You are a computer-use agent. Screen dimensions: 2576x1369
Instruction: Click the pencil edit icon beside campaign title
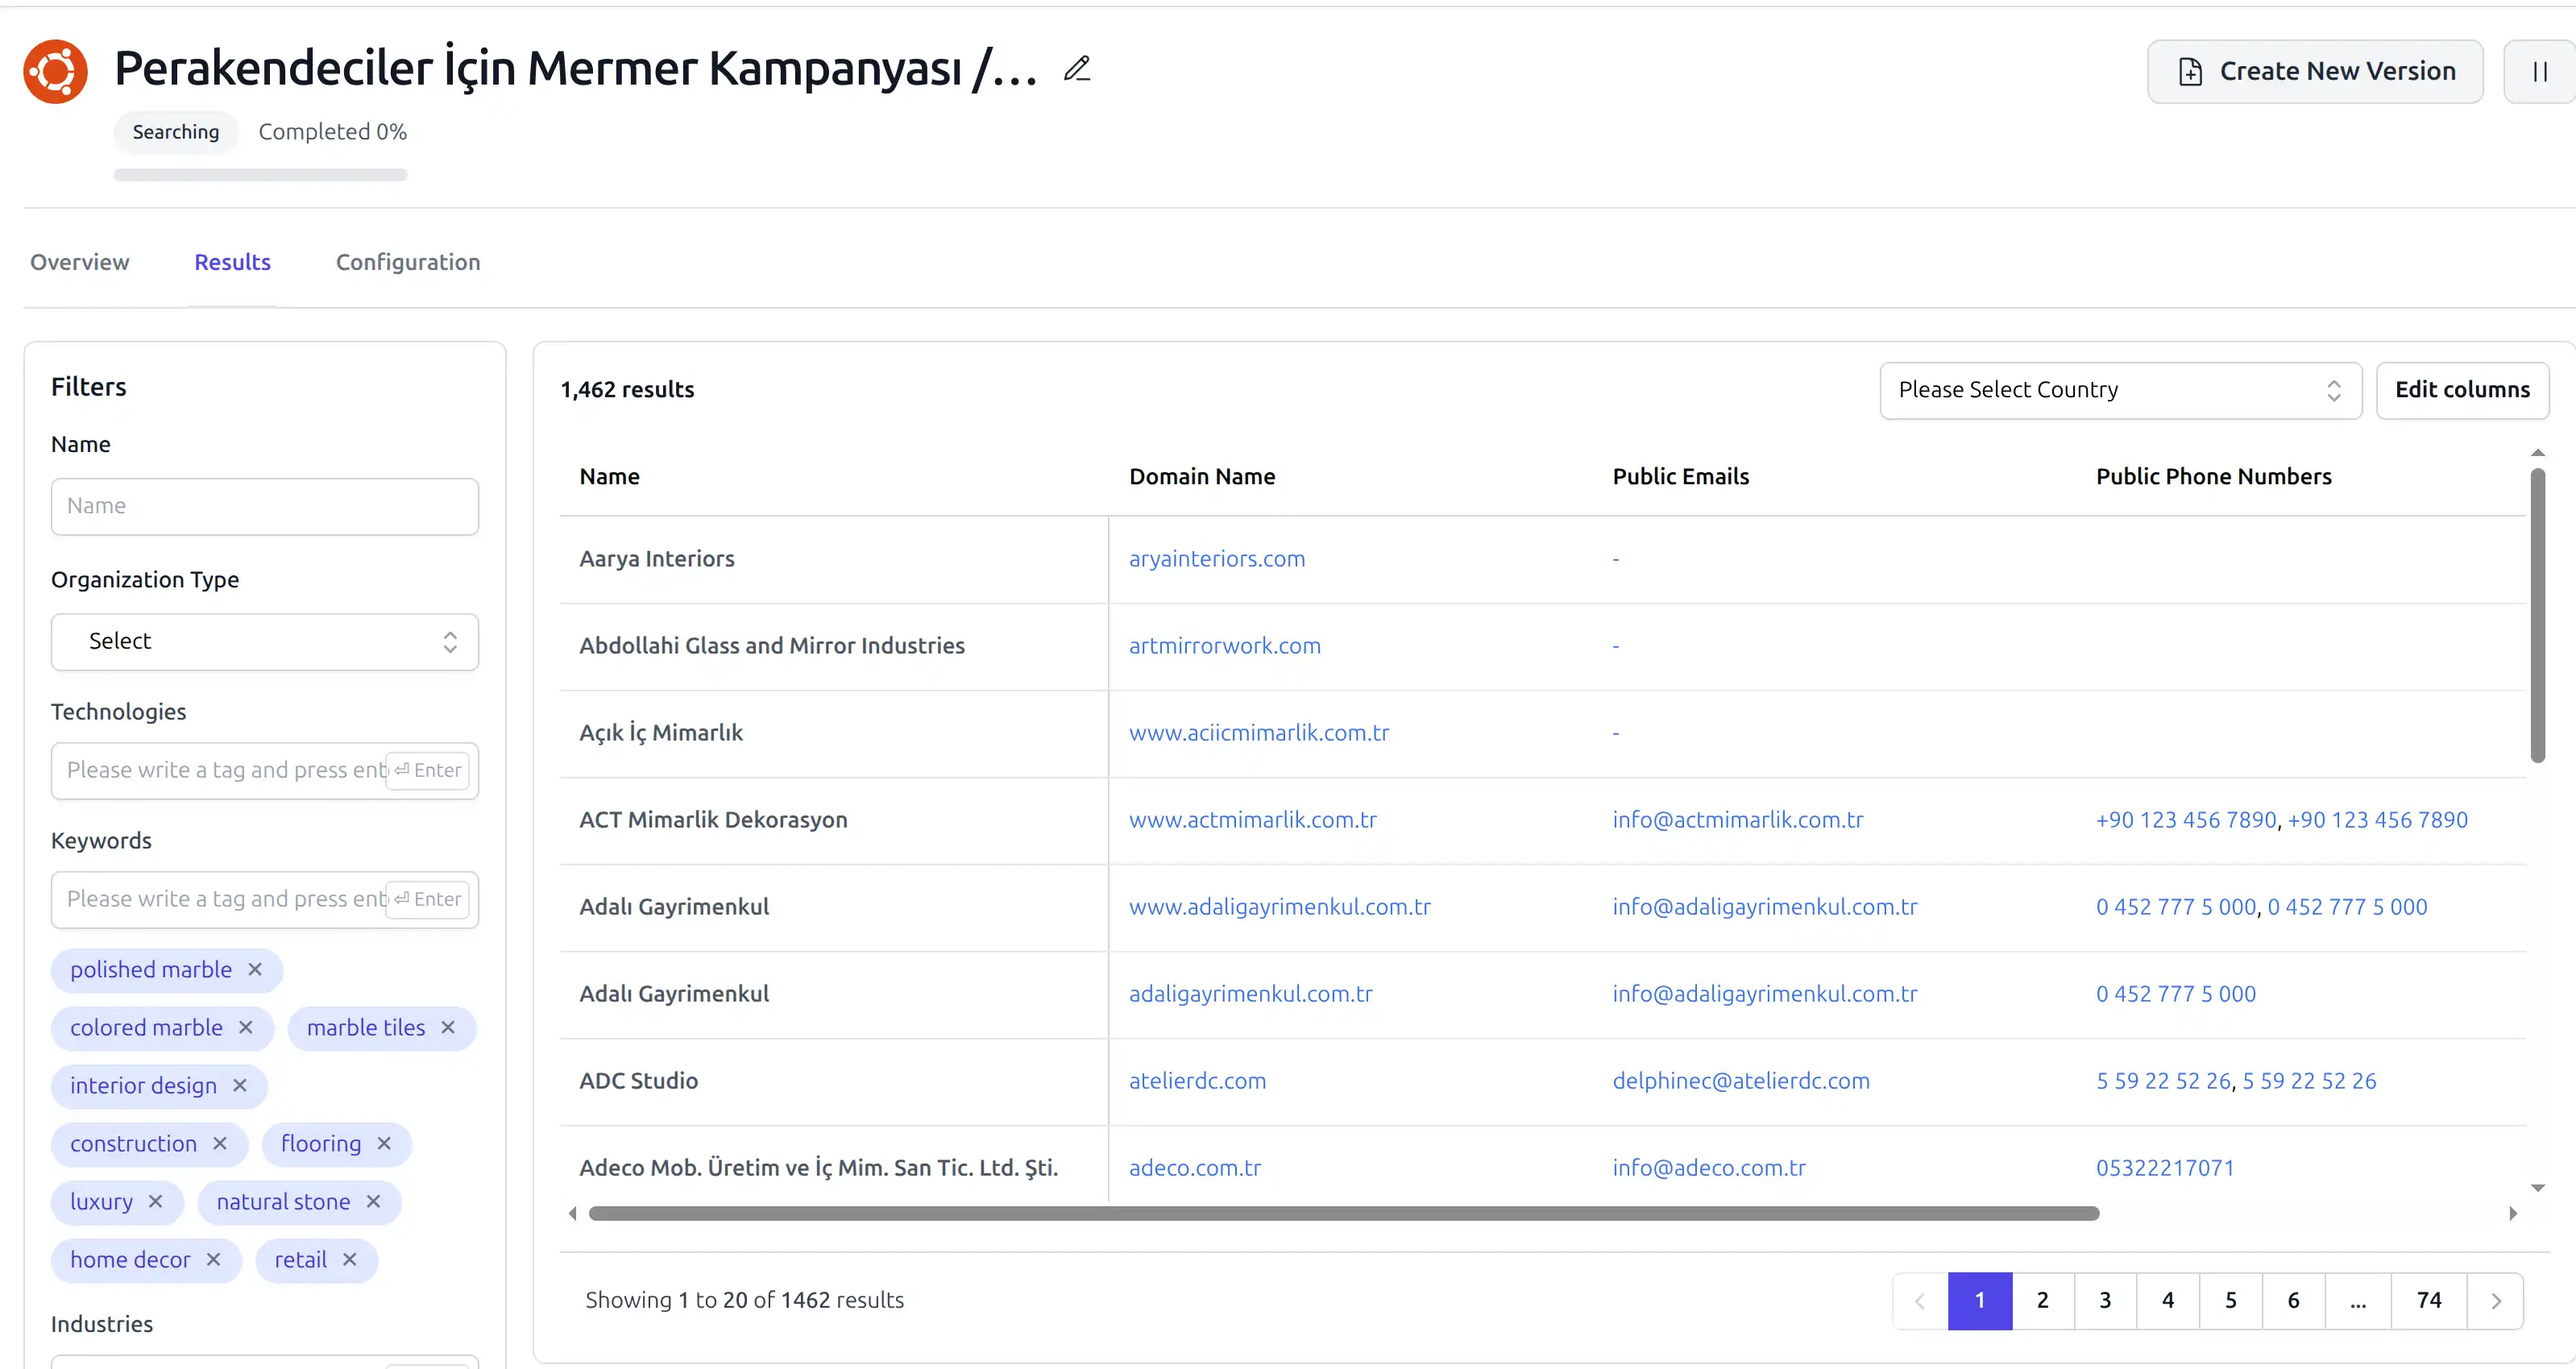tap(1077, 69)
